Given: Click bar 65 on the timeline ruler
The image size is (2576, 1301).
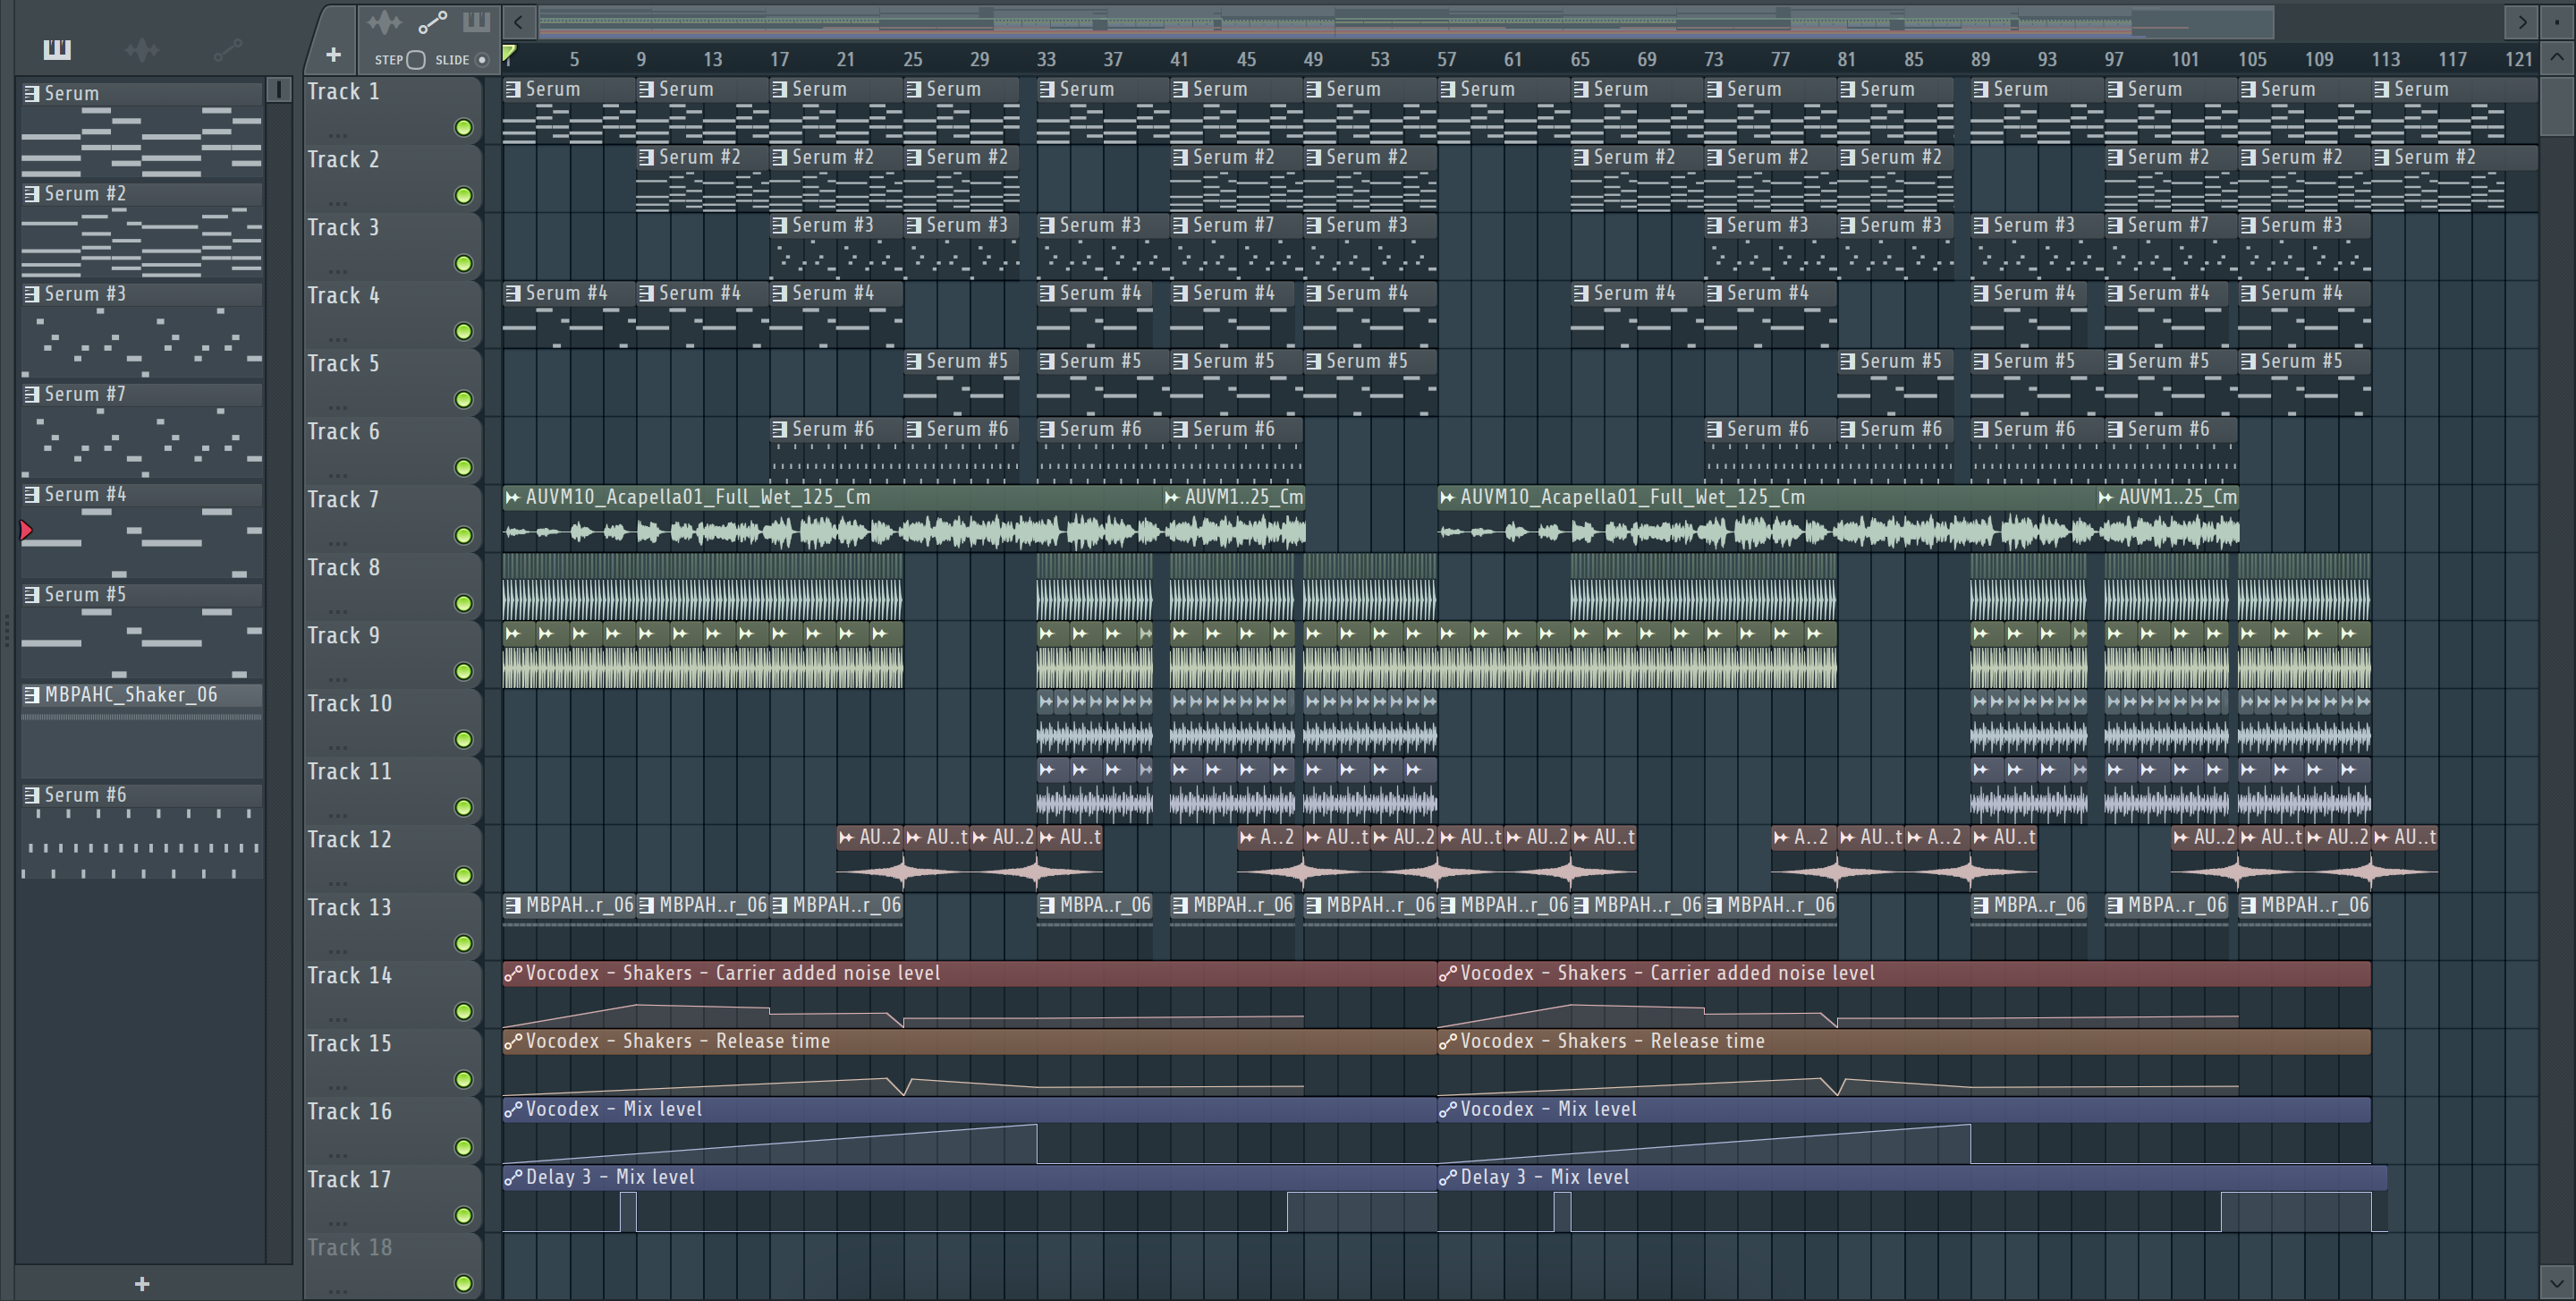Looking at the screenshot, I should (1580, 59).
